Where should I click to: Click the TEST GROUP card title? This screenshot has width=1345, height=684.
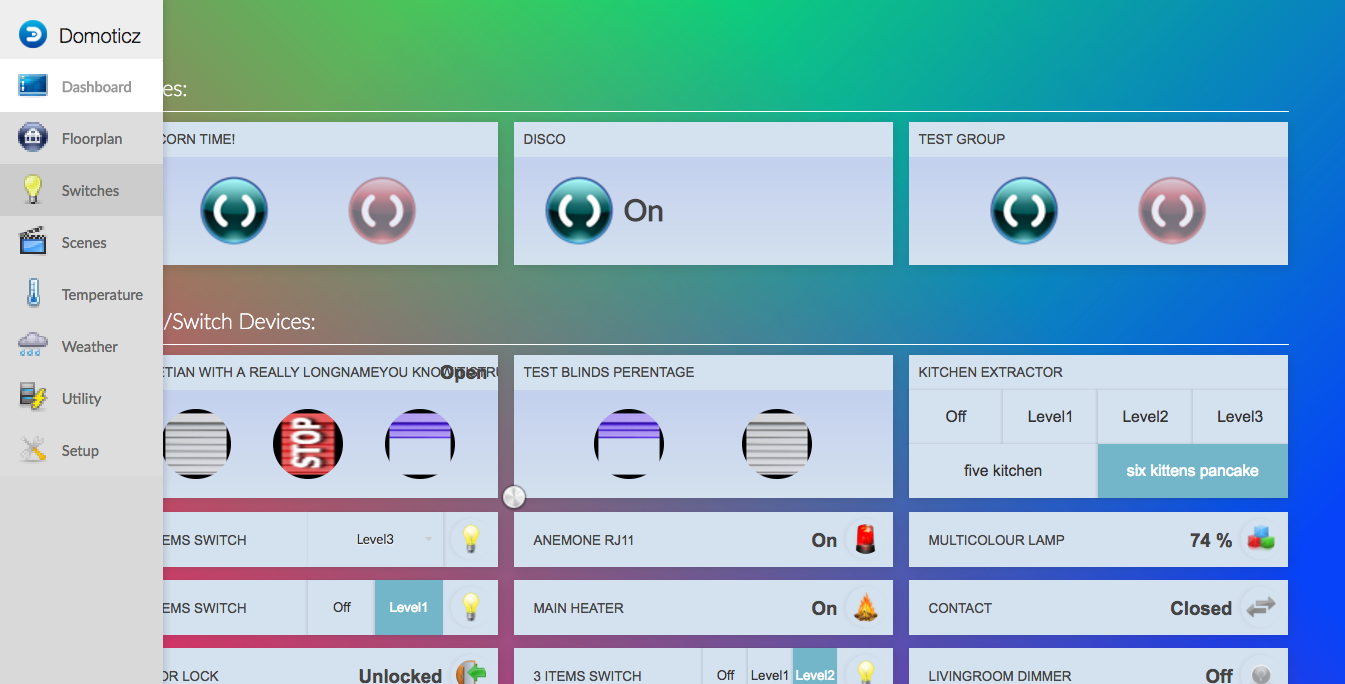click(962, 139)
